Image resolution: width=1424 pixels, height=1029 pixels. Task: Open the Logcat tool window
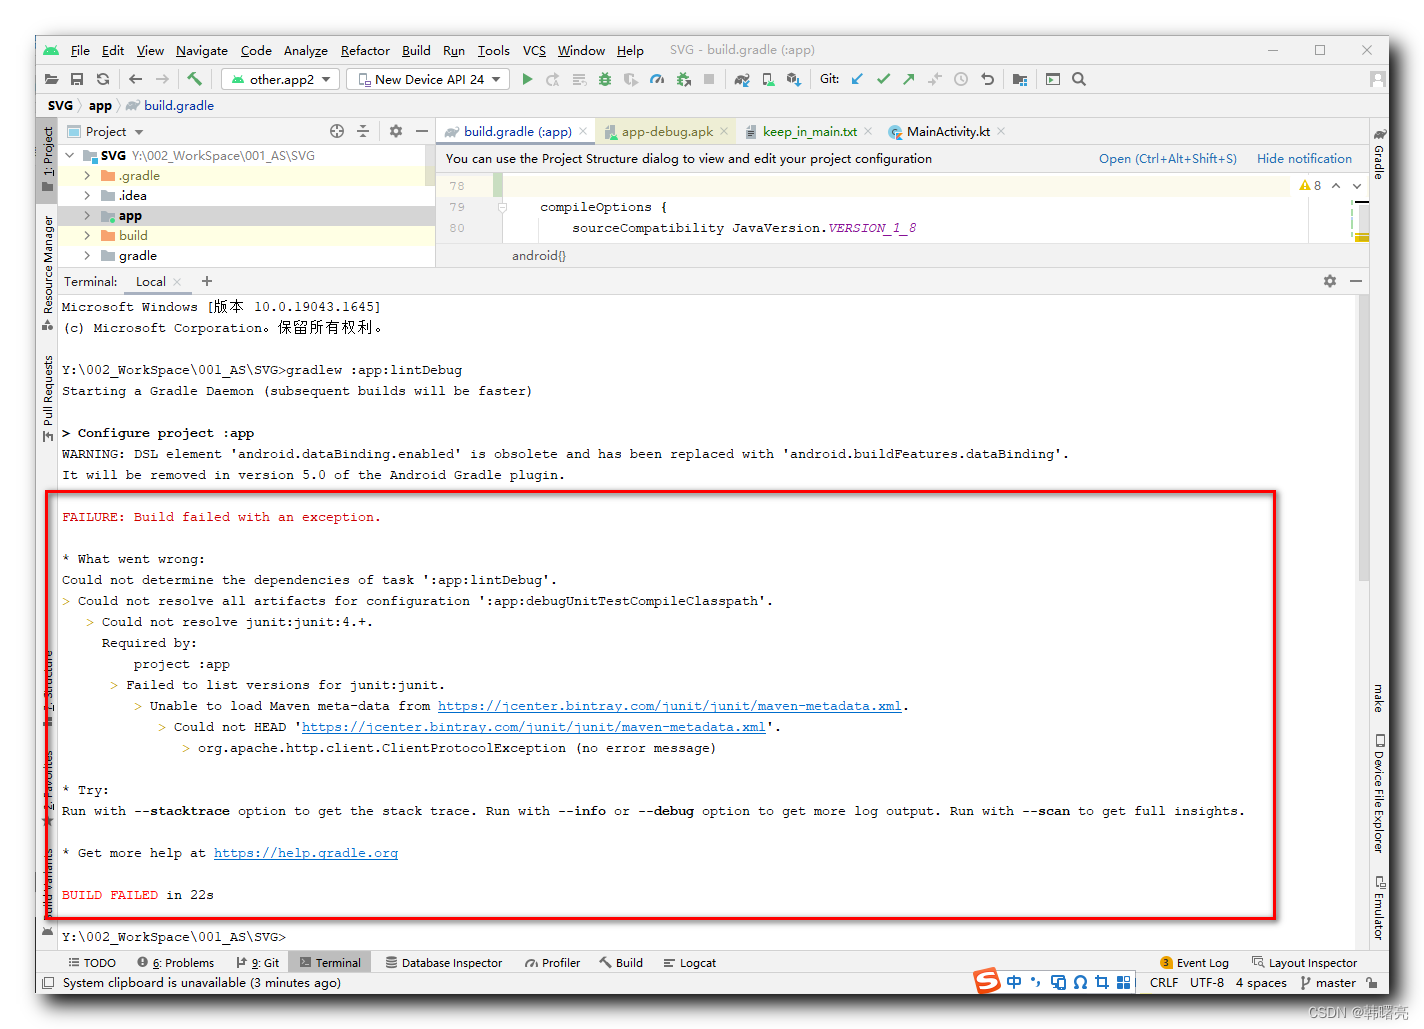690,962
